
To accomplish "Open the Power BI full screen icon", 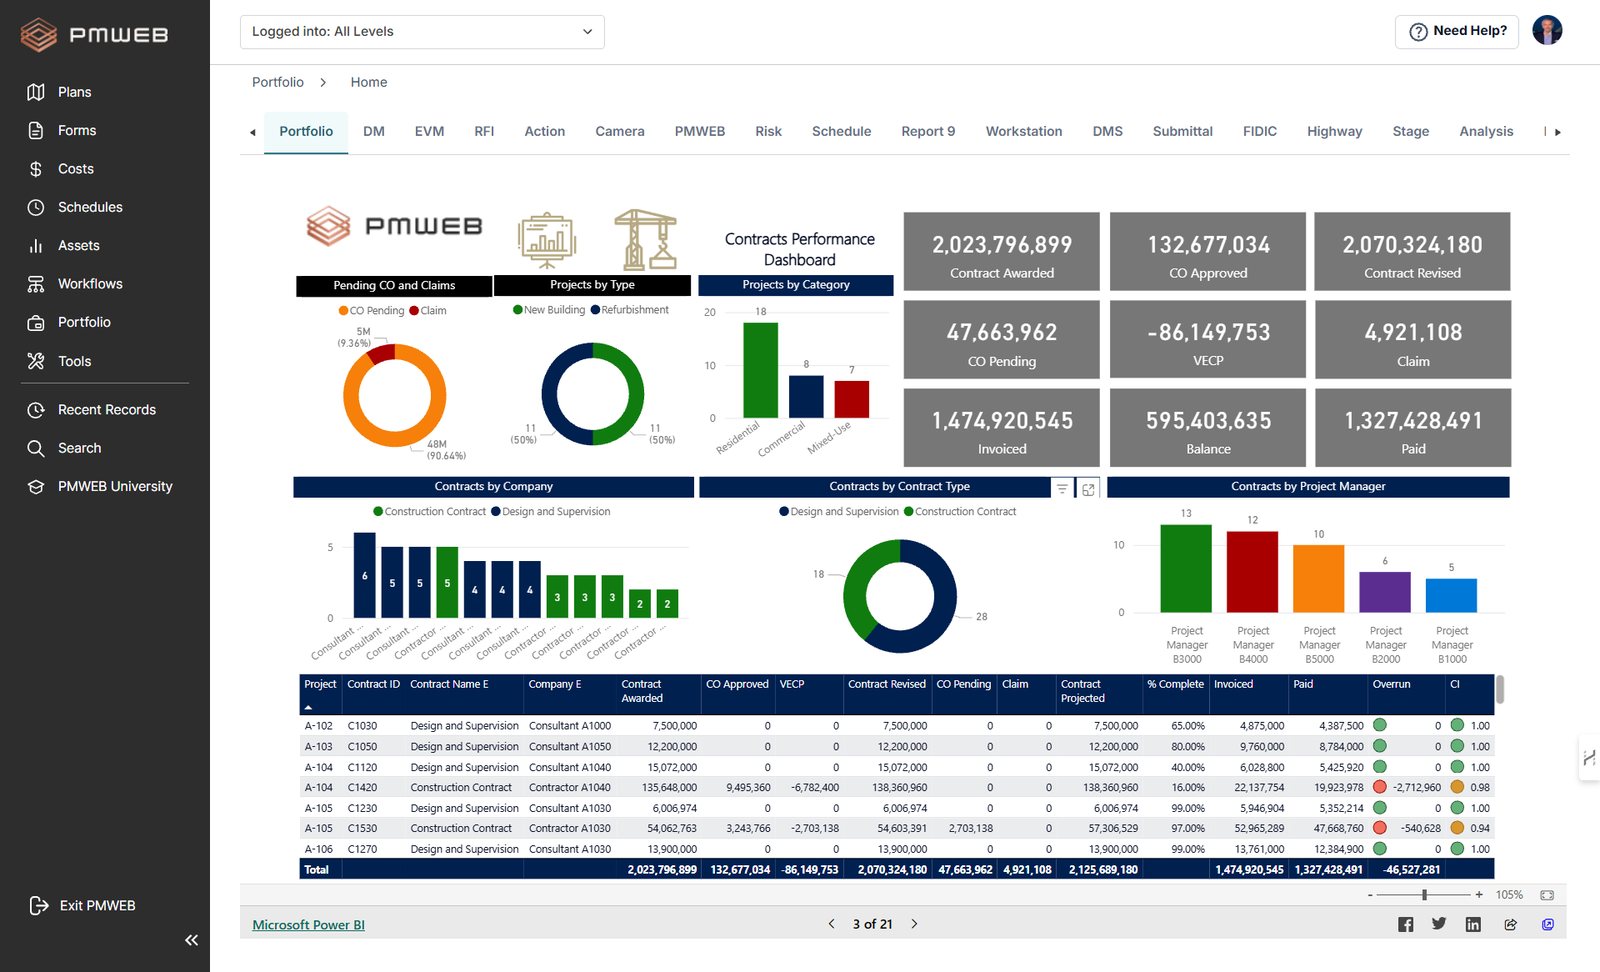I will click(1547, 924).
